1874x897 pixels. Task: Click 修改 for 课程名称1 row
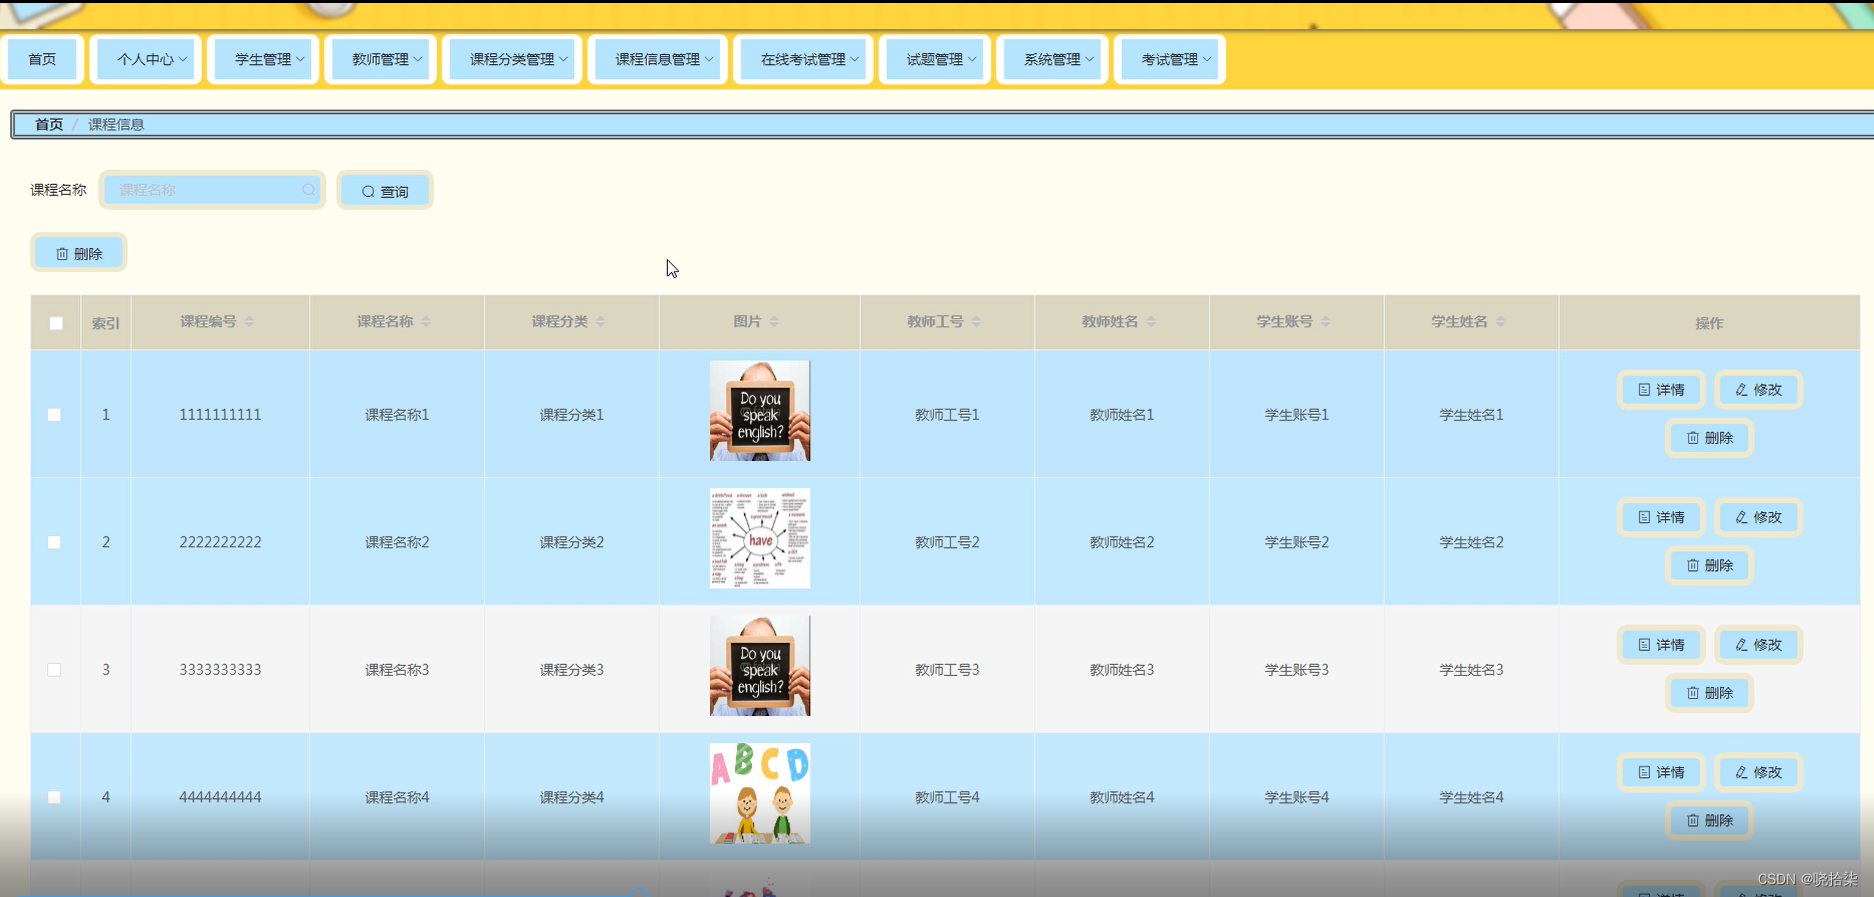coord(1758,390)
